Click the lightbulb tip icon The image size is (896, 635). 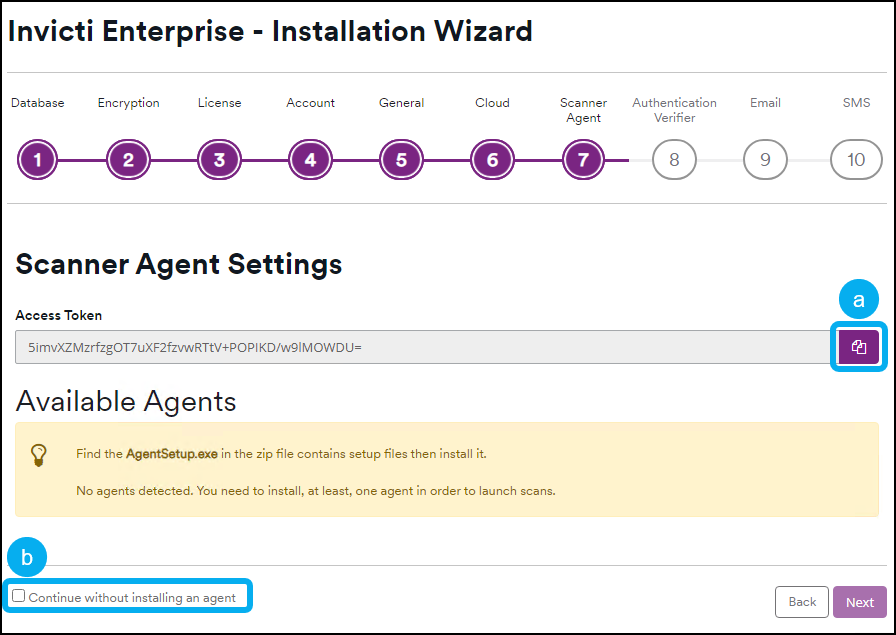tap(40, 457)
